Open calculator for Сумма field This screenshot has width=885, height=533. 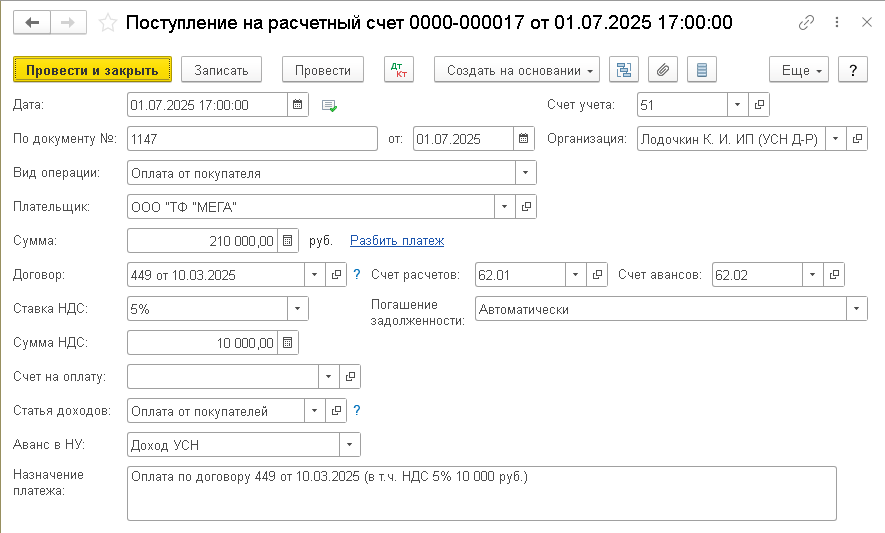[288, 240]
